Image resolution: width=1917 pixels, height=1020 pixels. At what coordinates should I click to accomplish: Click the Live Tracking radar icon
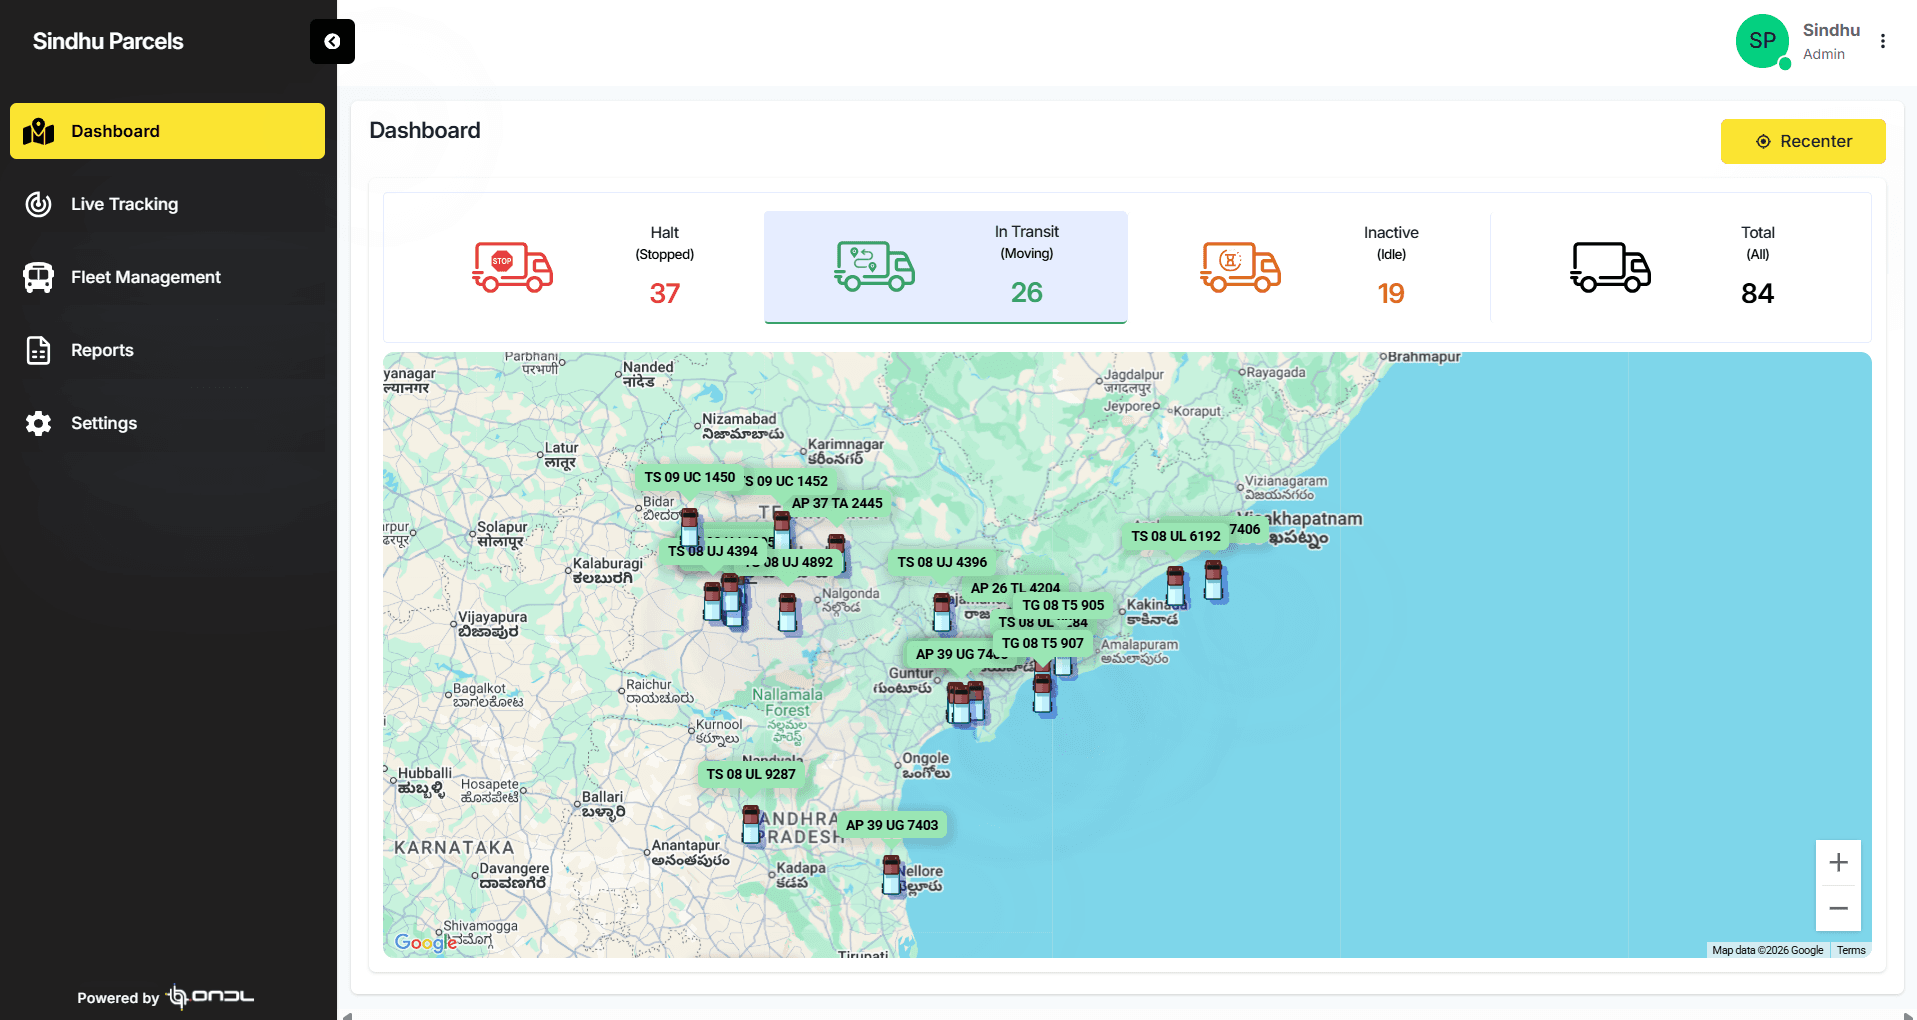[38, 204]
